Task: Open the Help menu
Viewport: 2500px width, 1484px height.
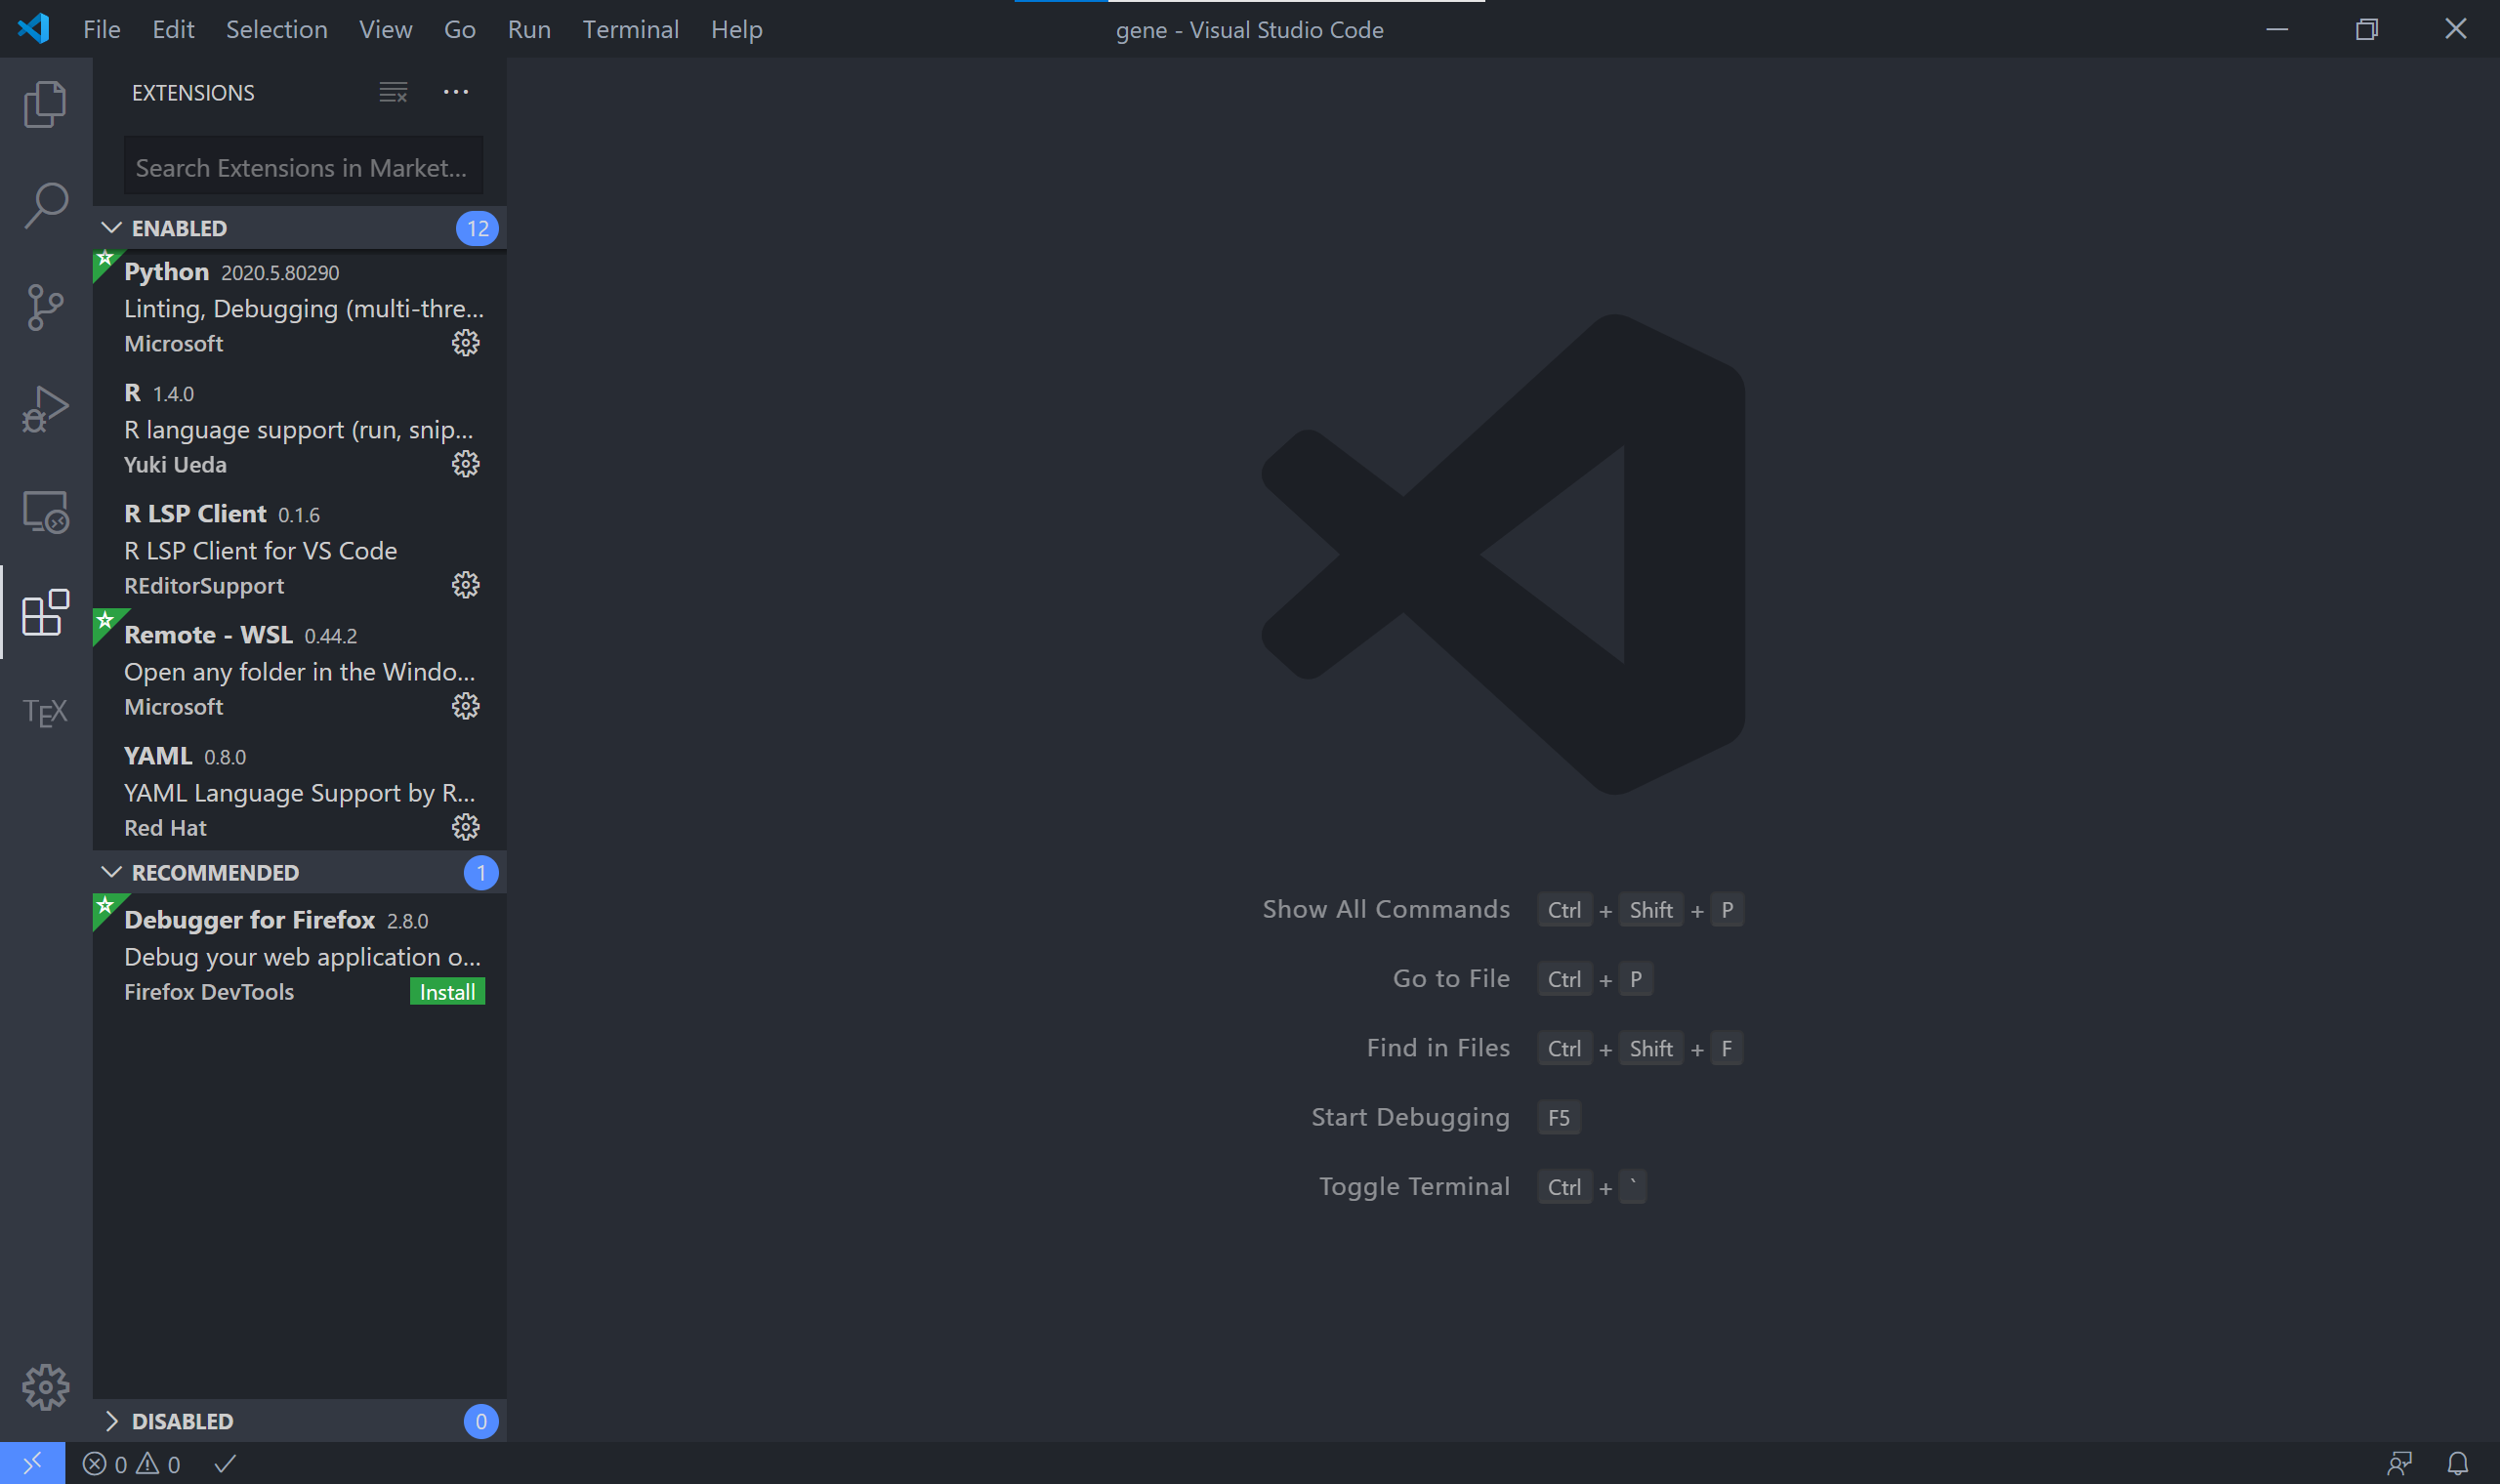Action: coord(736,29)
